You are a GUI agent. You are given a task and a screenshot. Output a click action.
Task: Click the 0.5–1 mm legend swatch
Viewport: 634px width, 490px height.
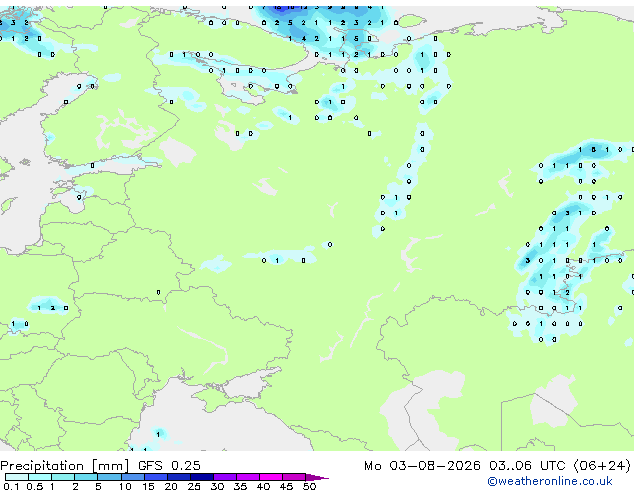tap(40, 477)
